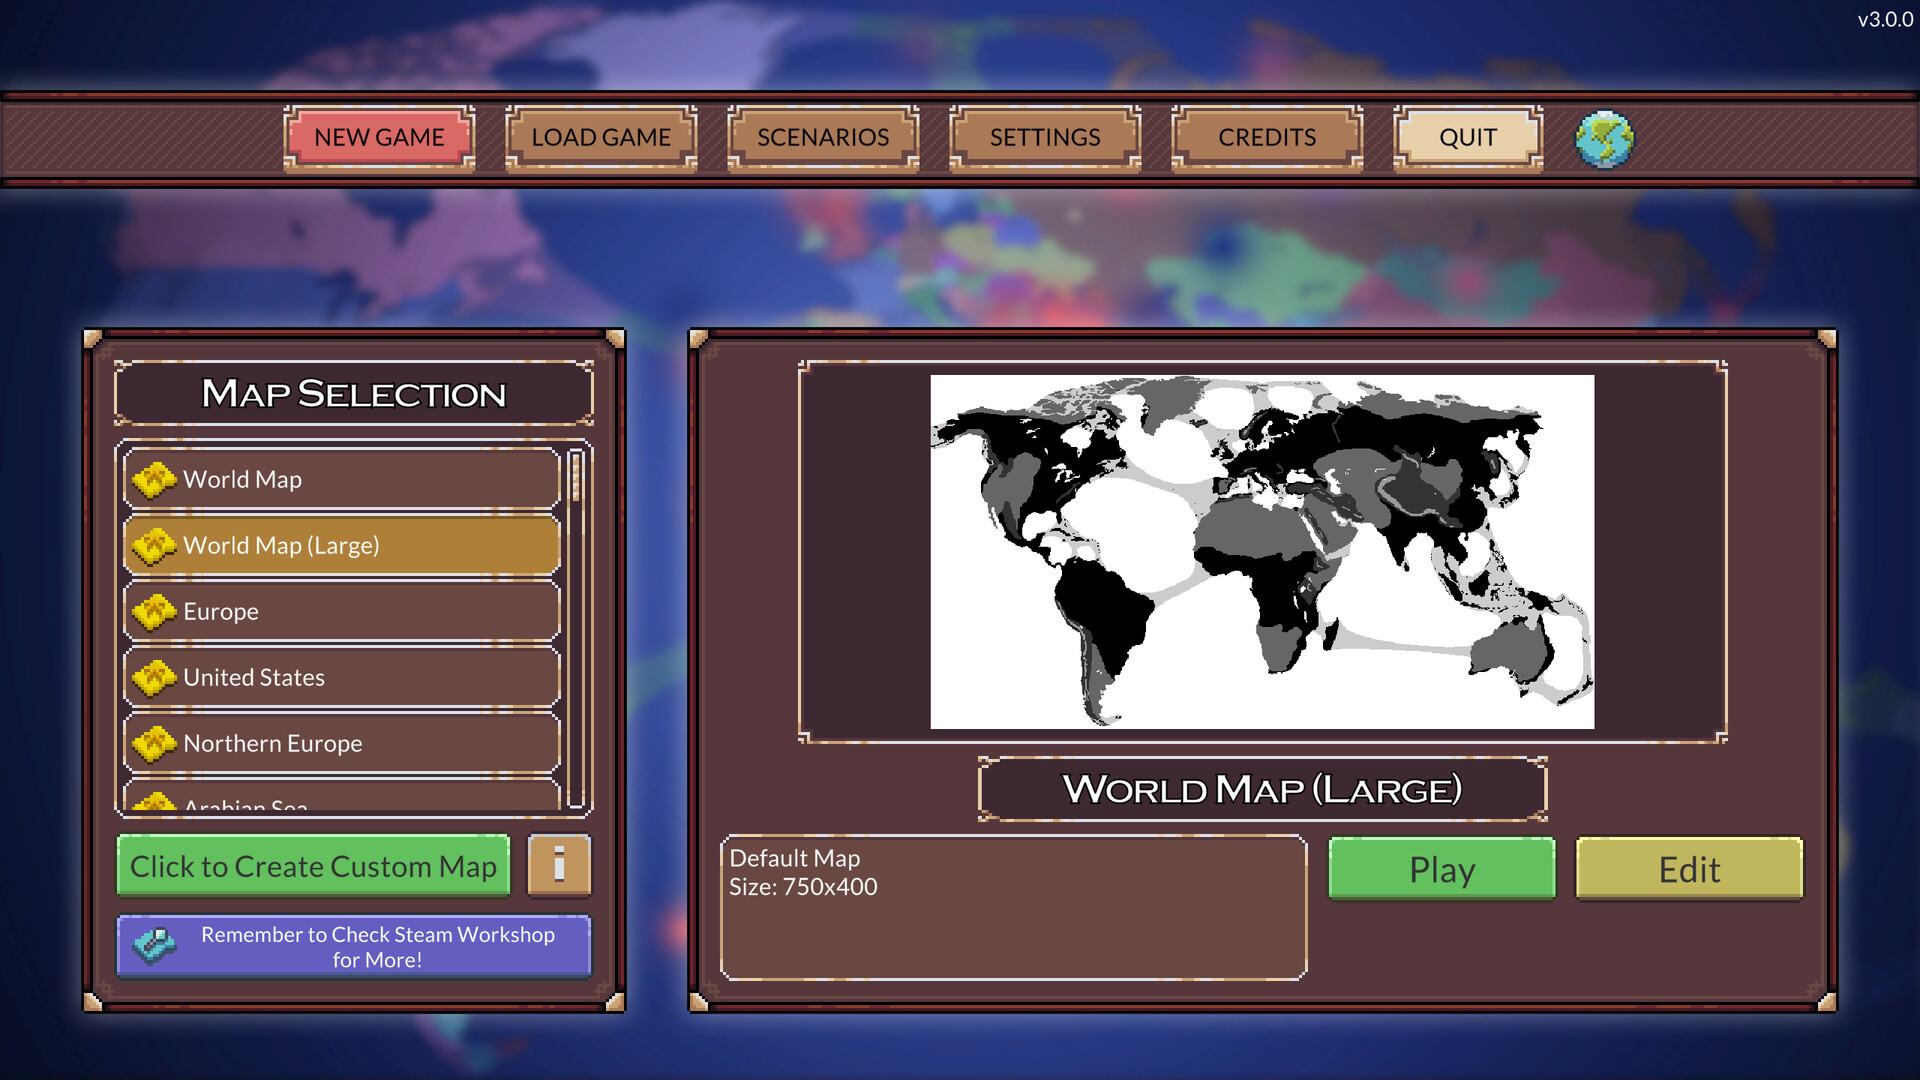Screen dimensions: 1920x1080
Task: Open the NEW GAME menu
Action: pos(379,137)
